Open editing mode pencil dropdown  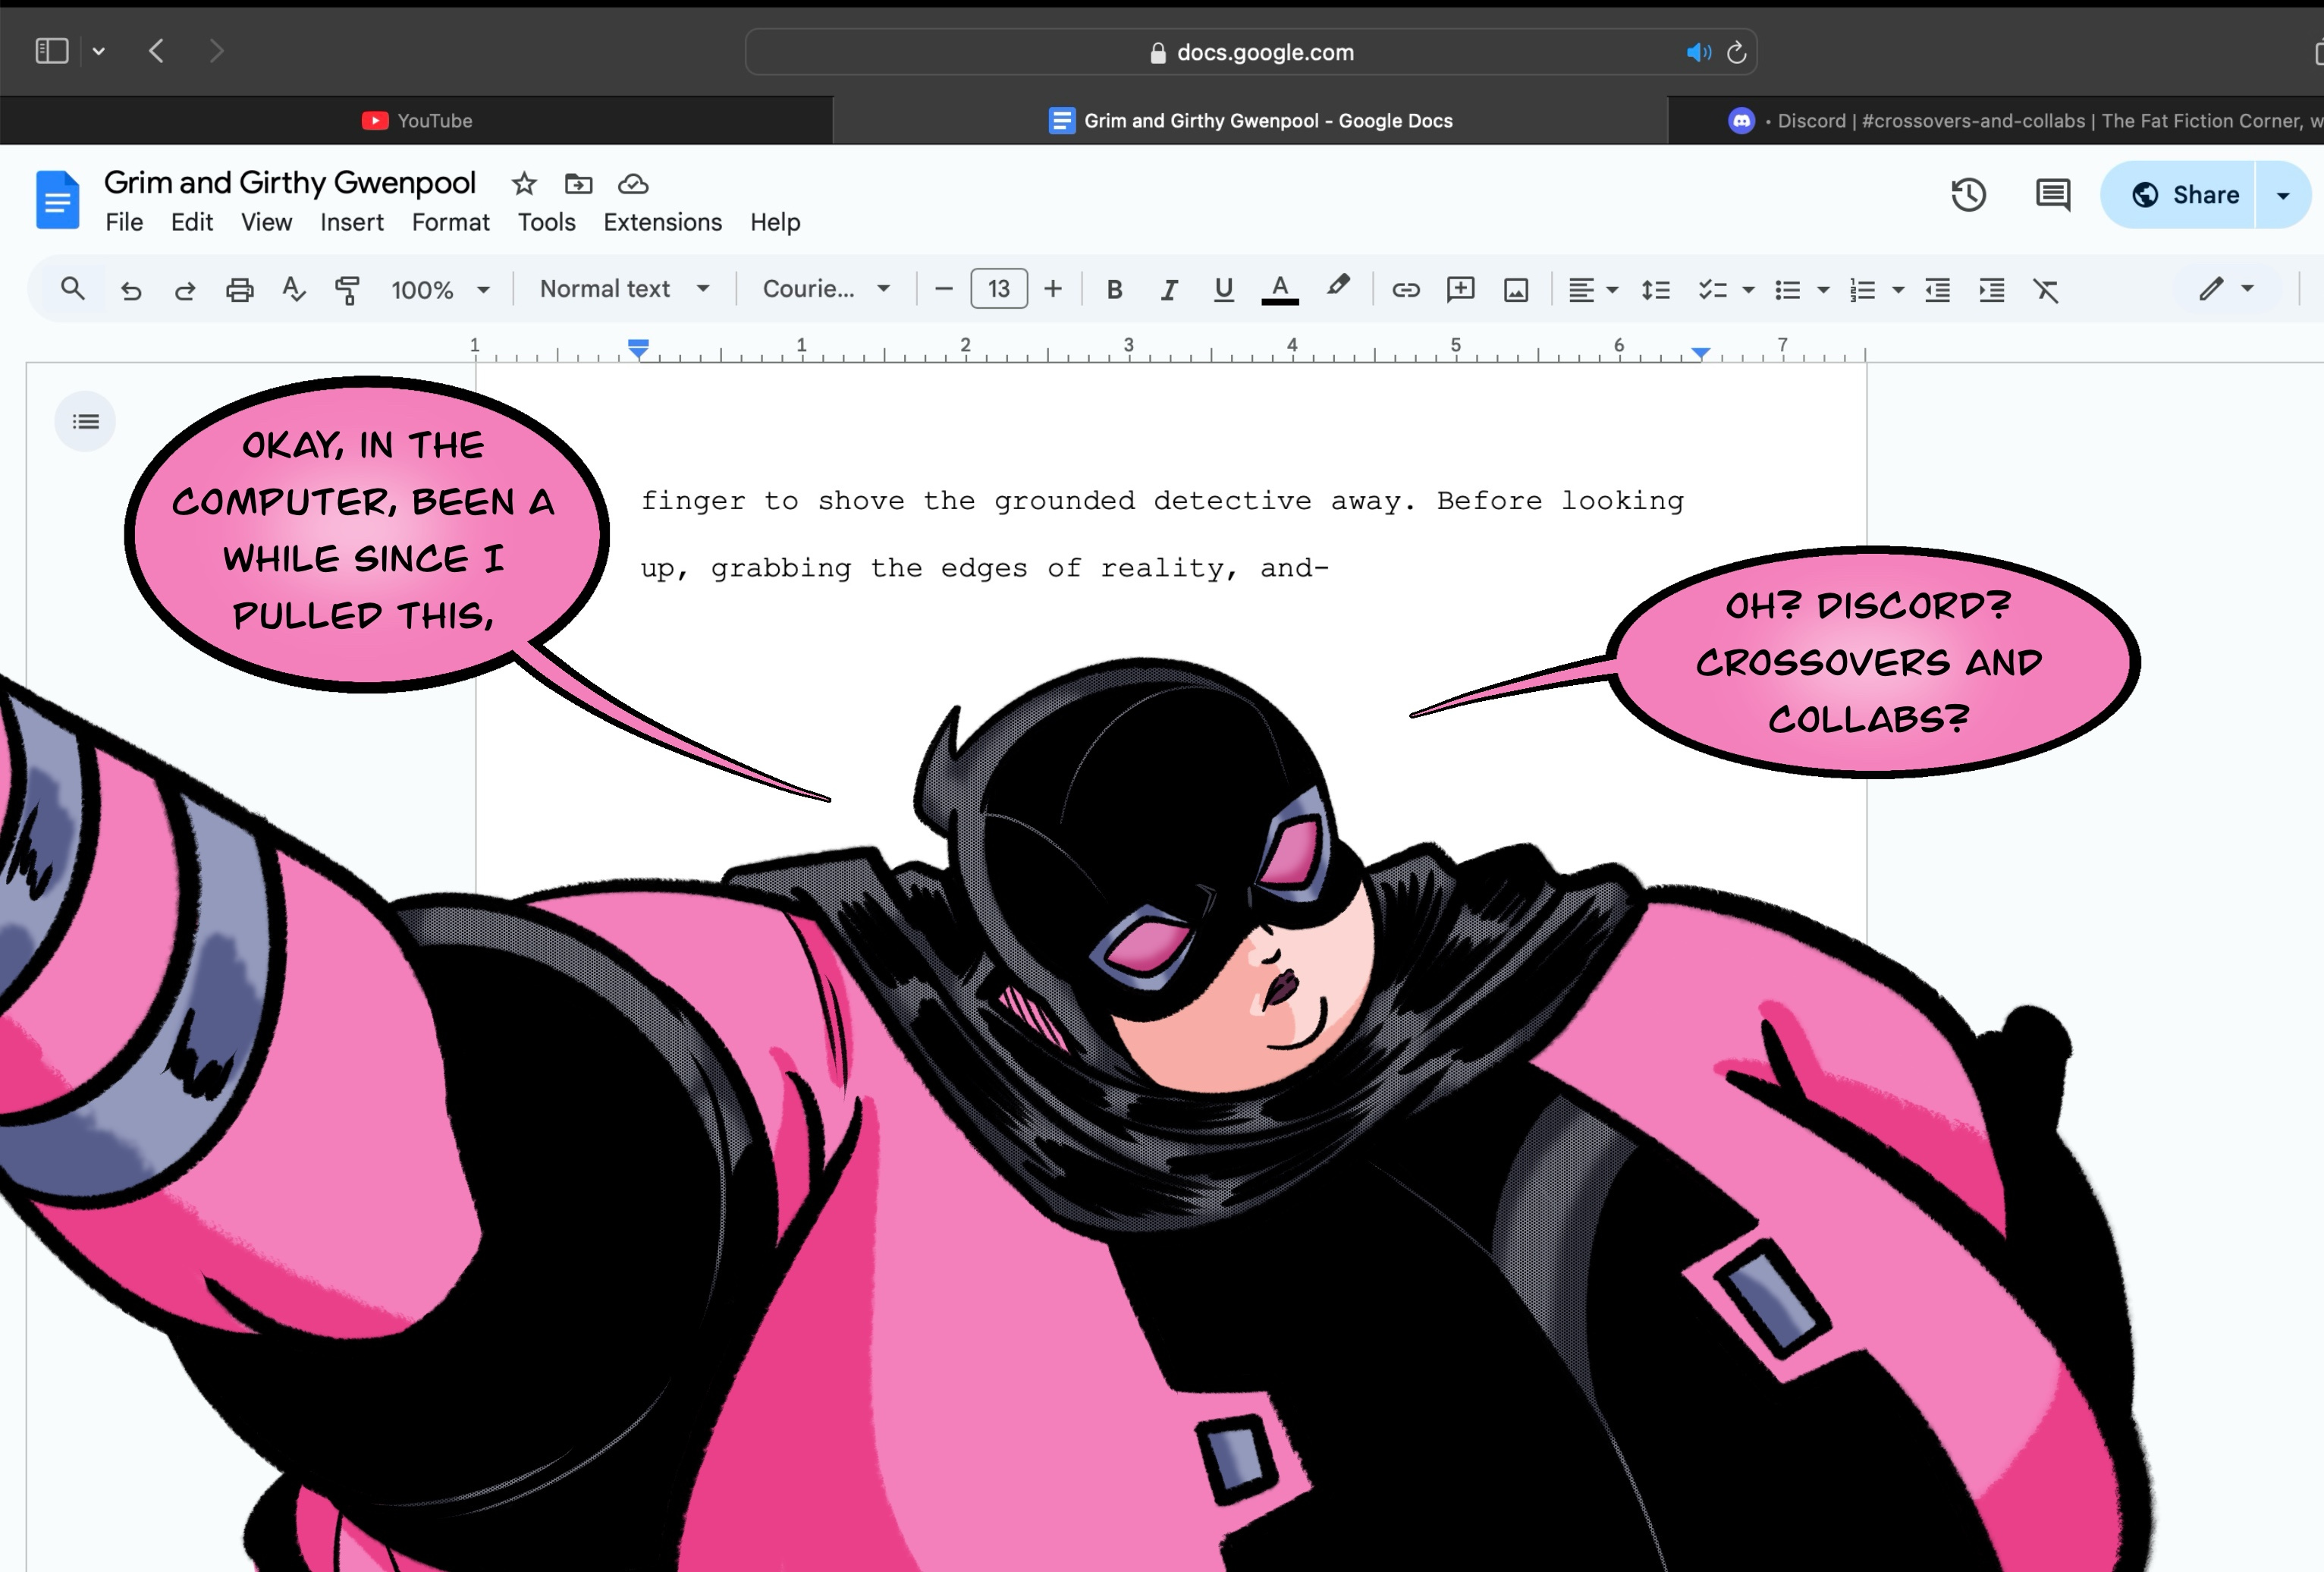pos(2226,289)
